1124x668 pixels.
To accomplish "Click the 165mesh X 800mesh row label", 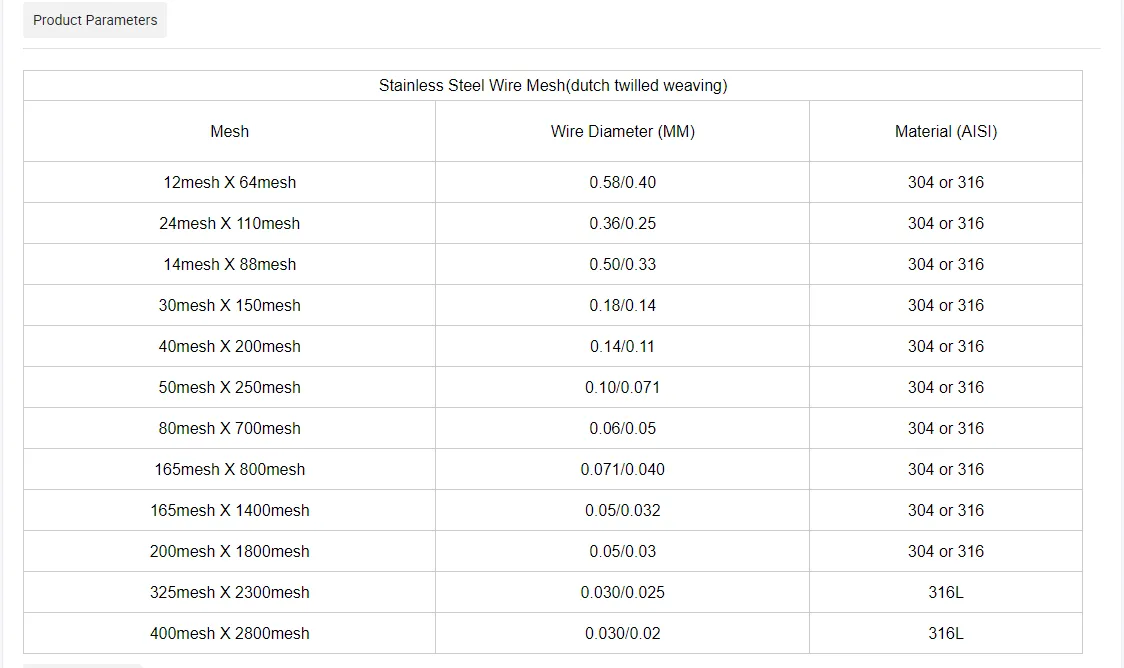I will point(230,469).
